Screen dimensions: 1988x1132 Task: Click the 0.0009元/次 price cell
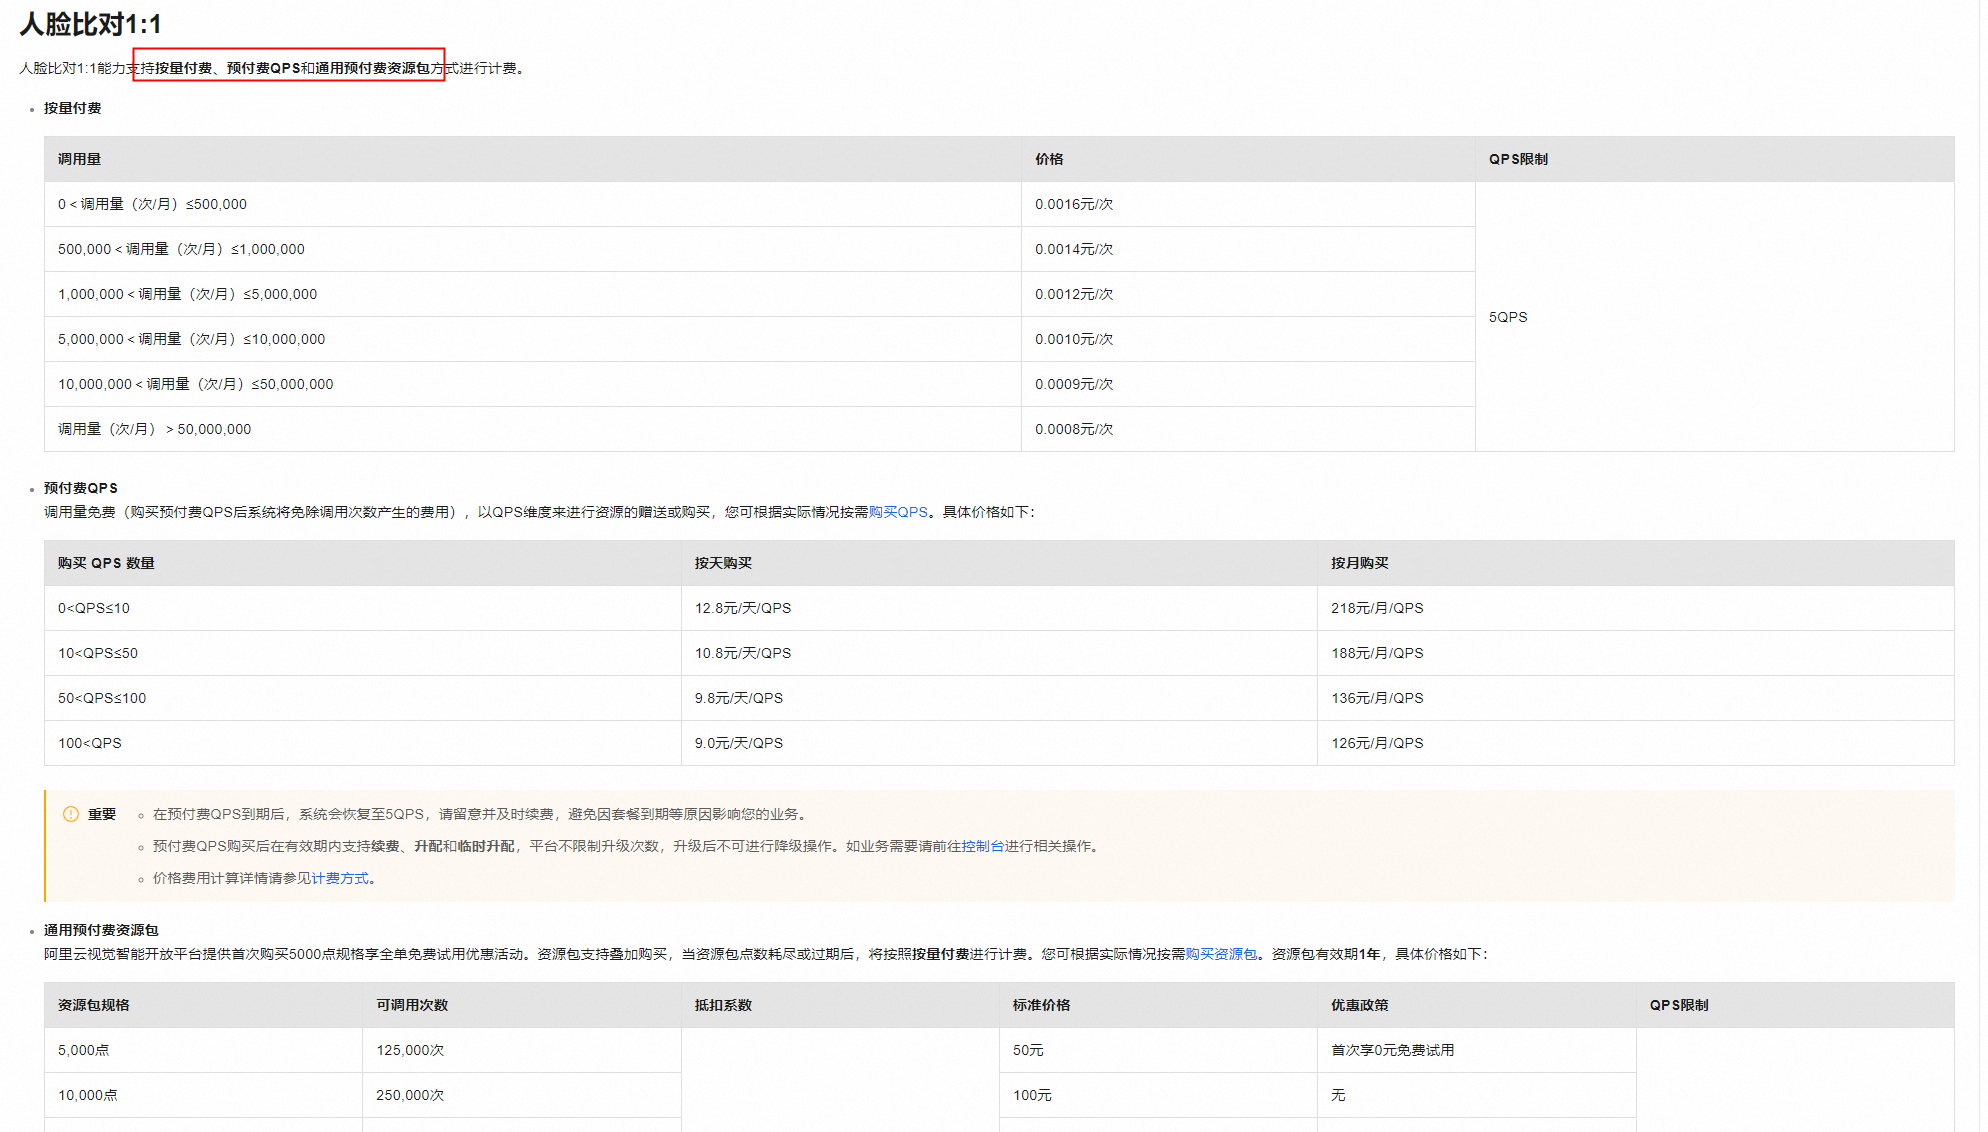pos(1248,384)
